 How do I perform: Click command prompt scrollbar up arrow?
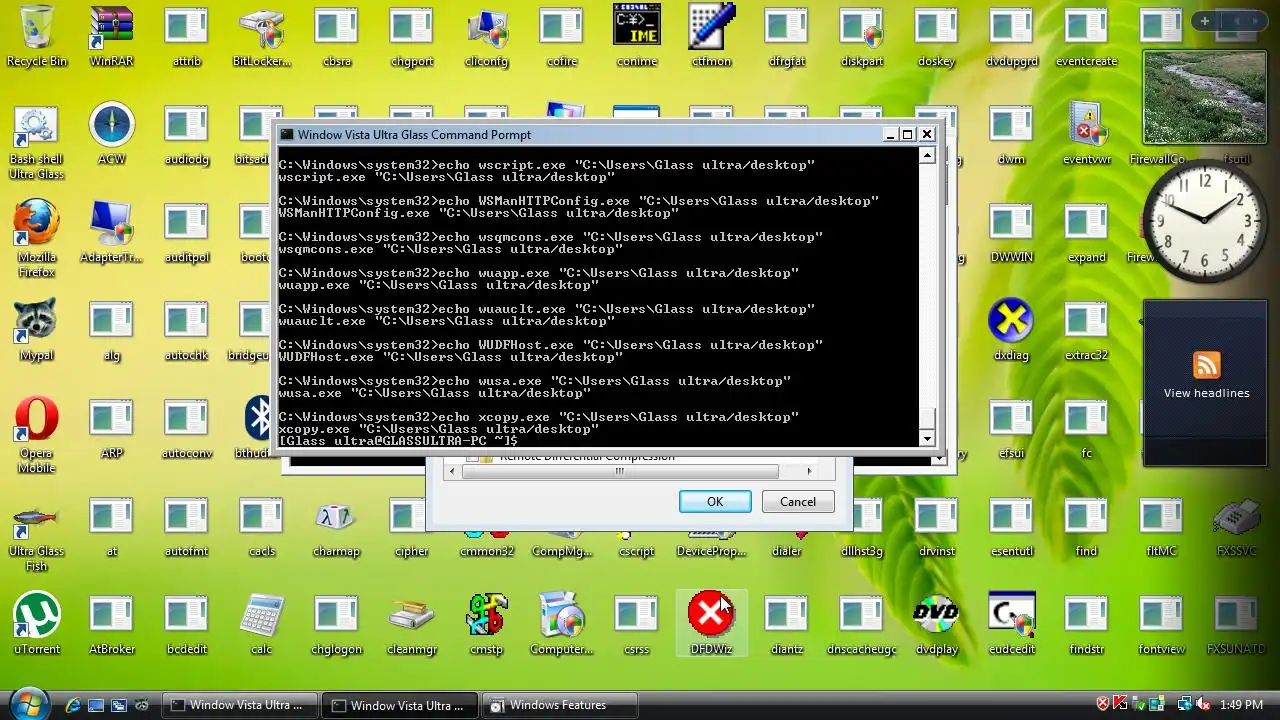point(927,155)
